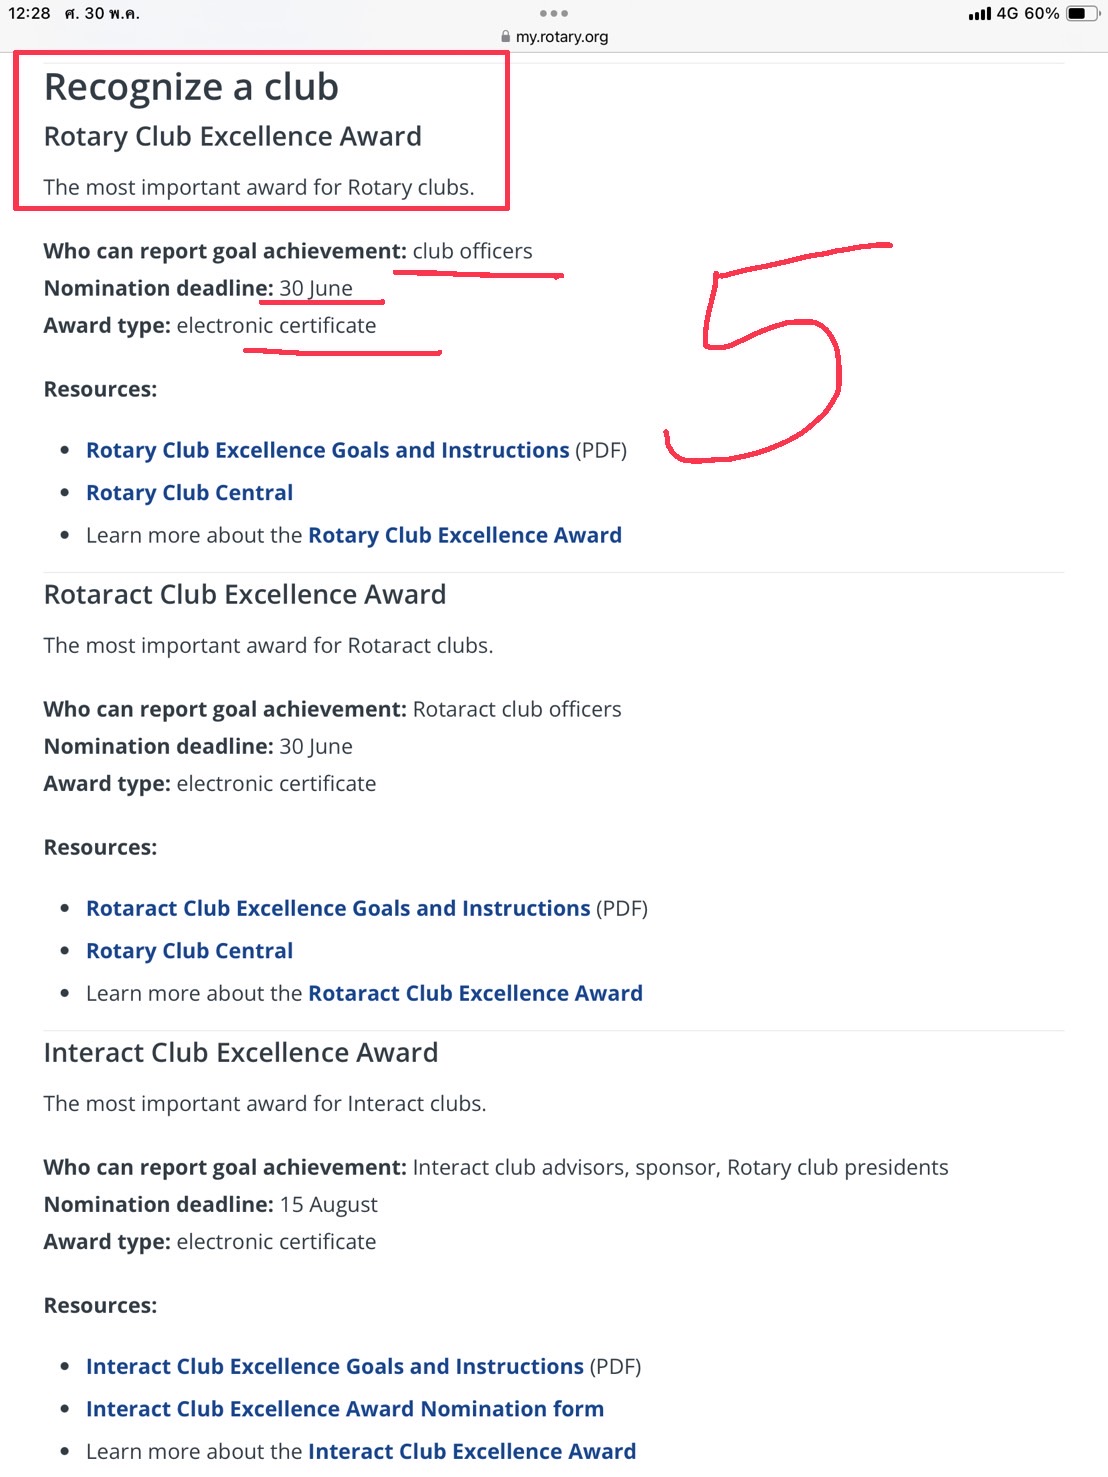
Task: Tap the battery icon in status bar
Action: coord(1081,14)
